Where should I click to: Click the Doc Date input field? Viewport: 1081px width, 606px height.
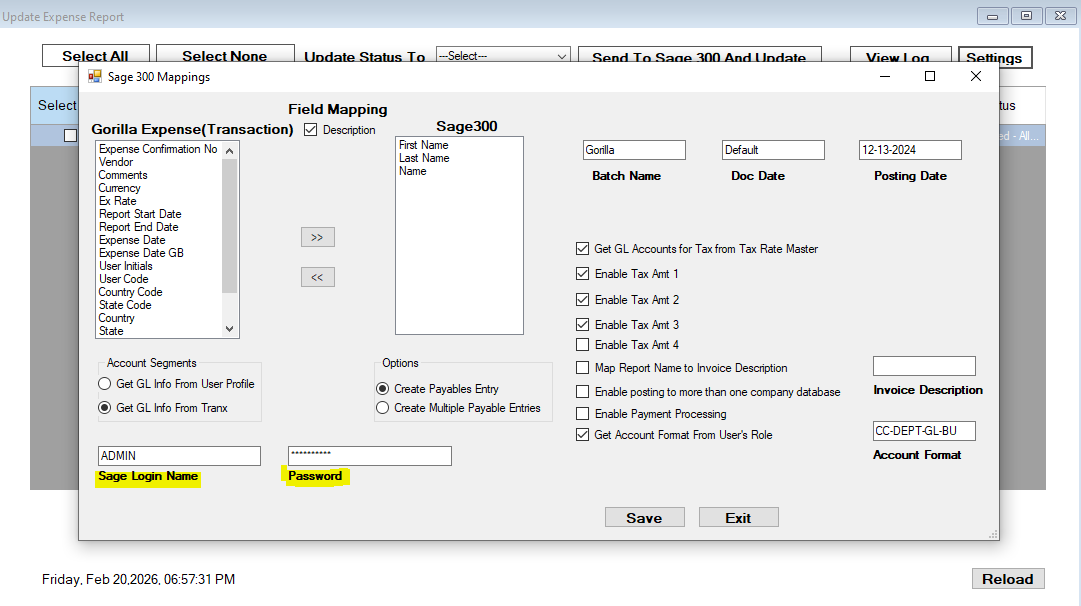pyautogui.click(x=773, y=150)
